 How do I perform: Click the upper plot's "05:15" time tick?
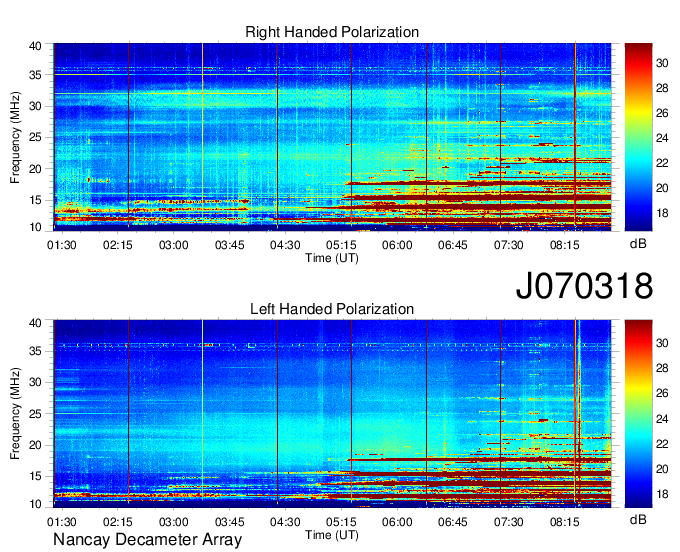pyautogui.click(x=341, y=245)
